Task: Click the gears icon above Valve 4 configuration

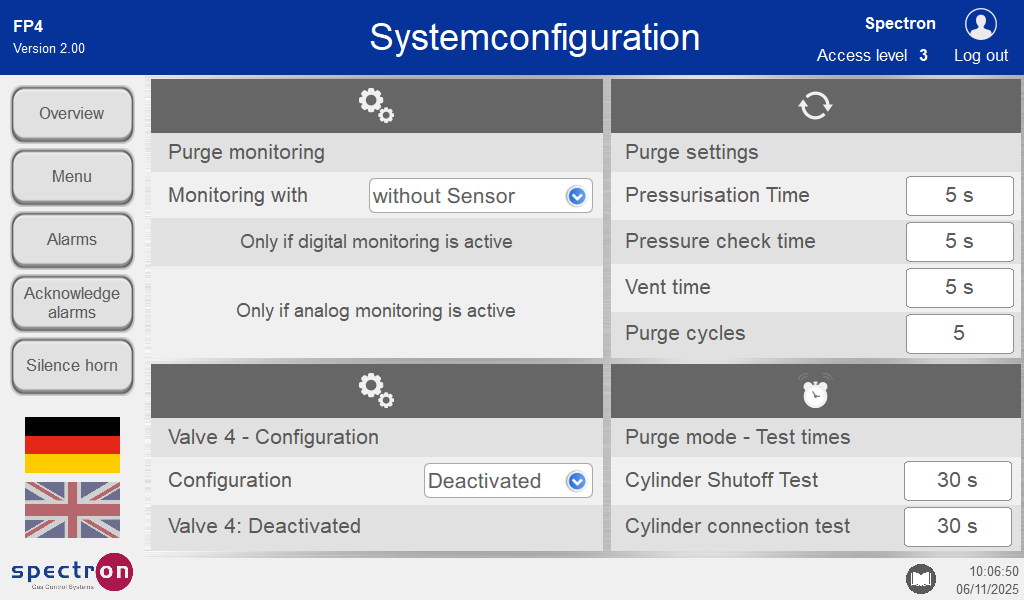Action: (x=376, y=390)
